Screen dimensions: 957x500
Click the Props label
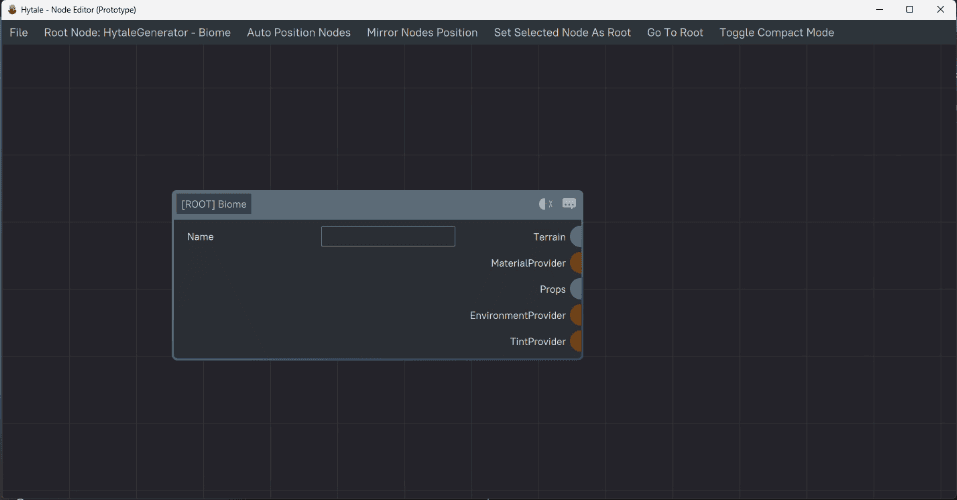552,289
